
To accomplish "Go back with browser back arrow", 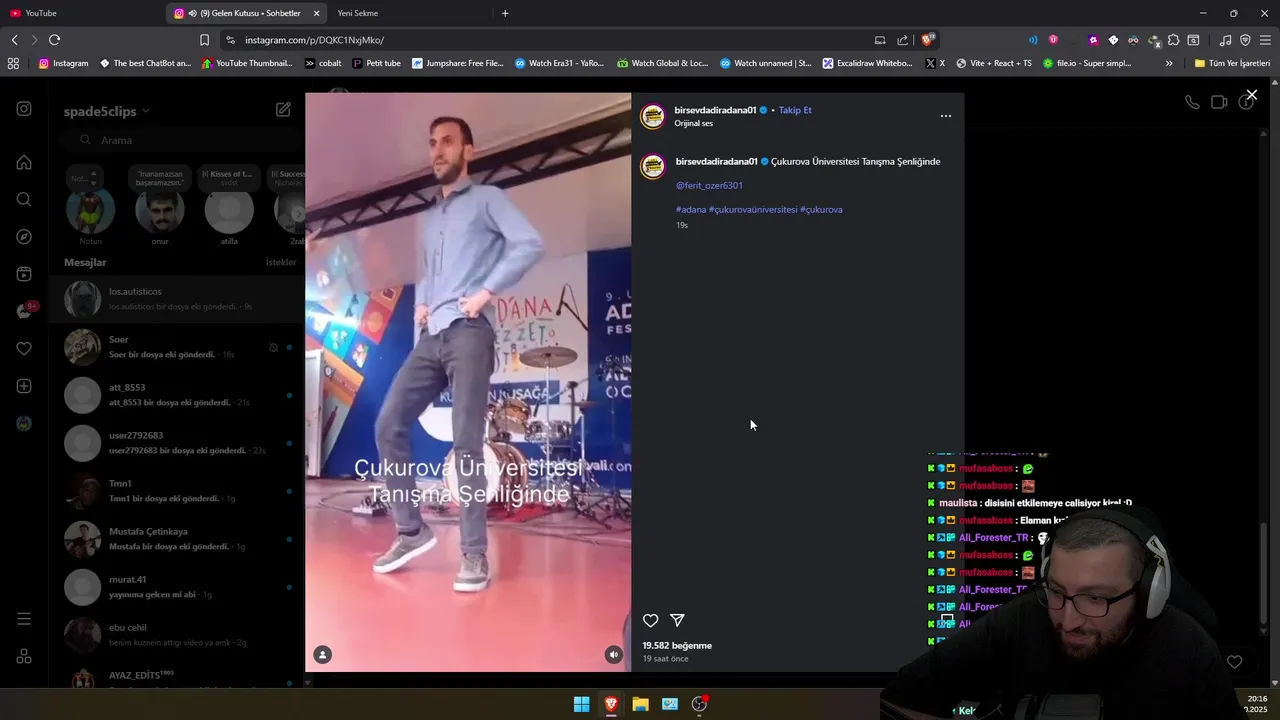I will [14, 40].
